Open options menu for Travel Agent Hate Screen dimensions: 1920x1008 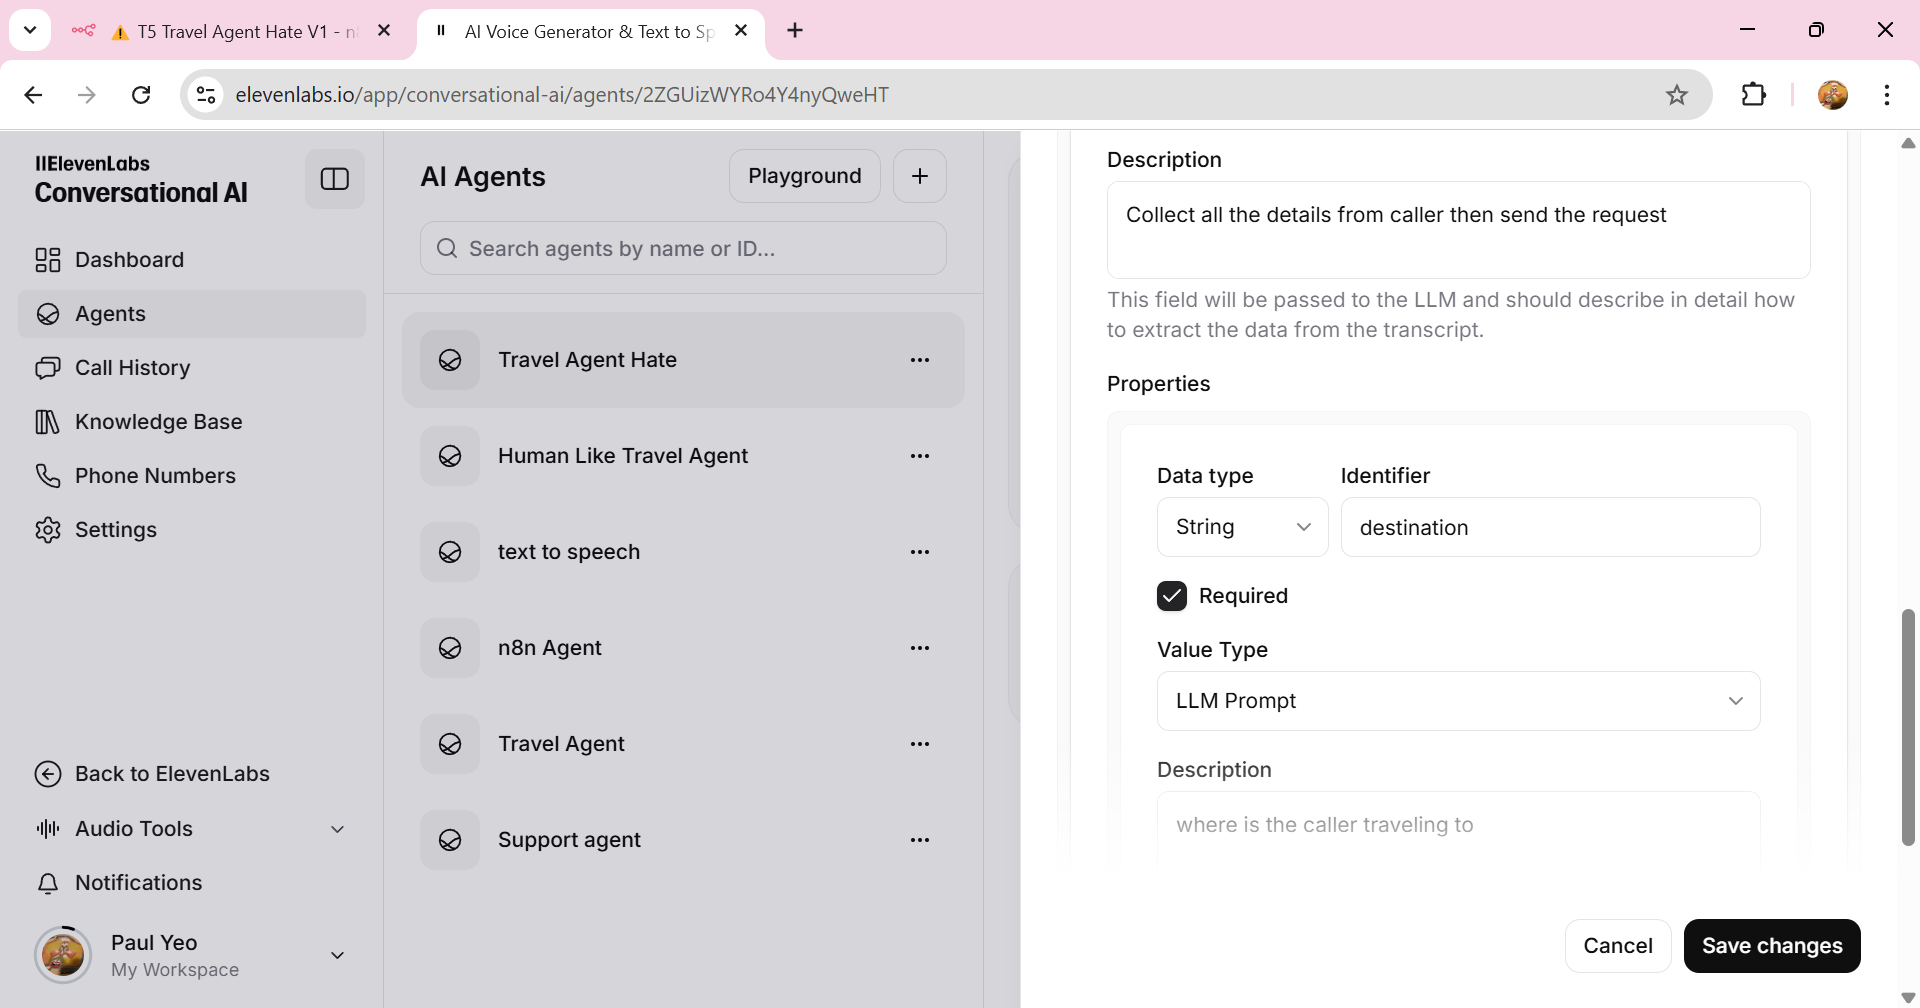920,360
